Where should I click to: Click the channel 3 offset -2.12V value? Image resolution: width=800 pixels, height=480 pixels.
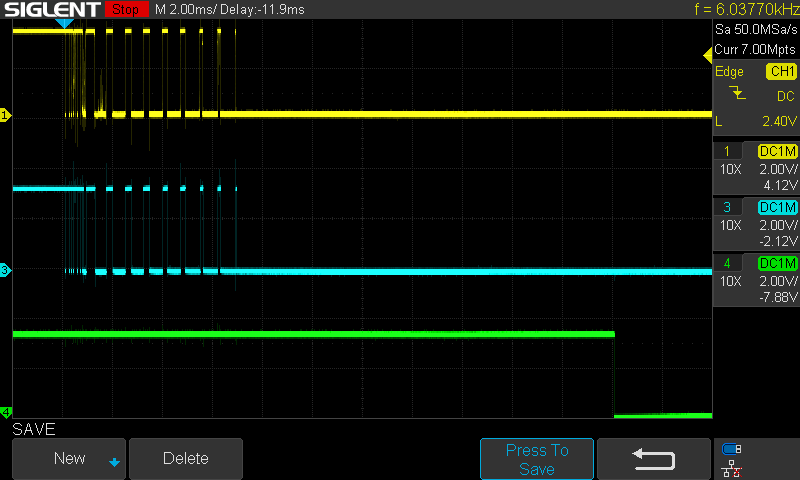coord(778,241)
